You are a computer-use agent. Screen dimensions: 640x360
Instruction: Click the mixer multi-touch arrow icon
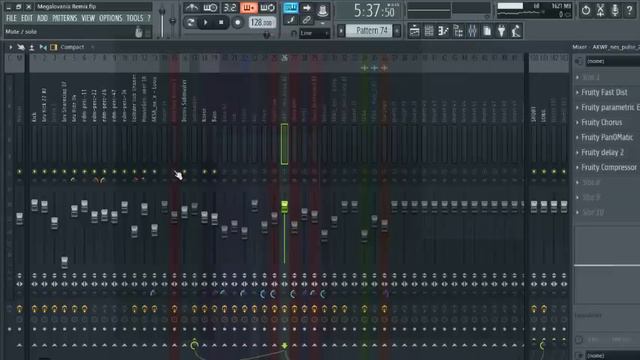[21, 47]
